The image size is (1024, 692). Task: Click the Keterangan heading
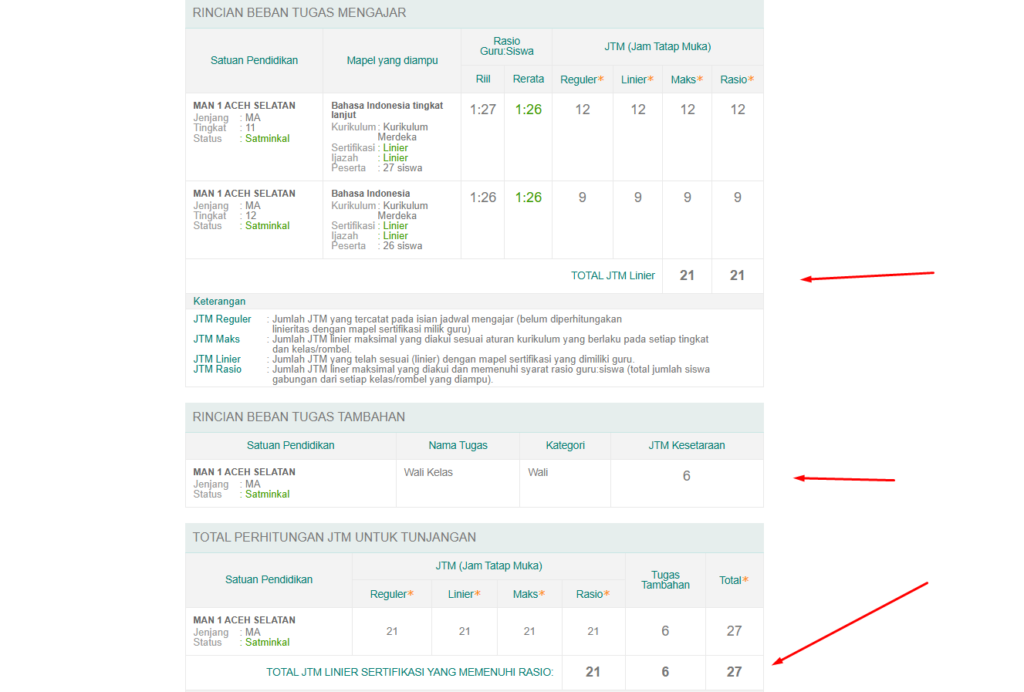tap(219, 301)
